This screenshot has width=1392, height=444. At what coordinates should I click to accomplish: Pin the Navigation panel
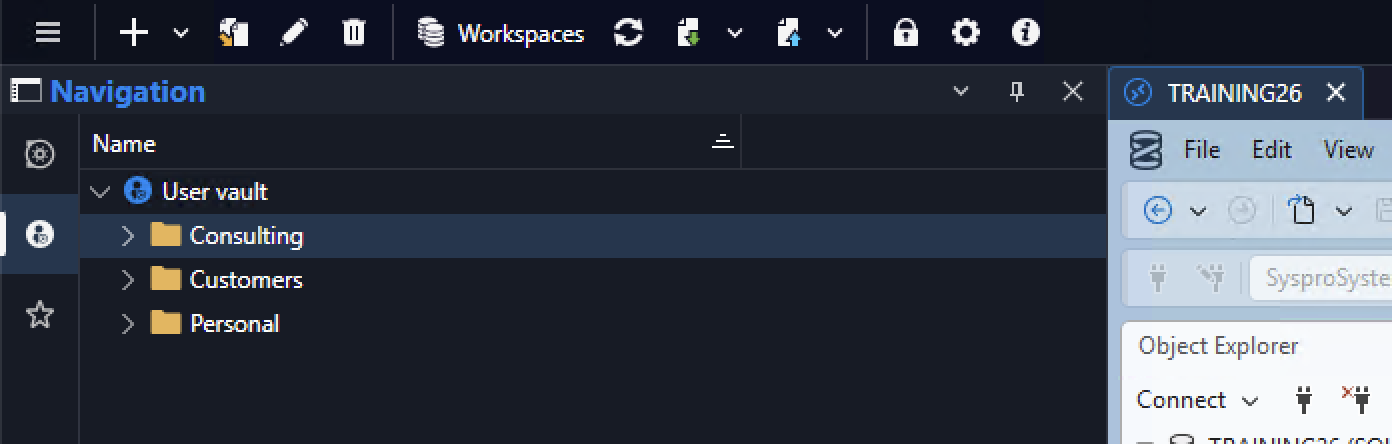(x=1017, y=92)
